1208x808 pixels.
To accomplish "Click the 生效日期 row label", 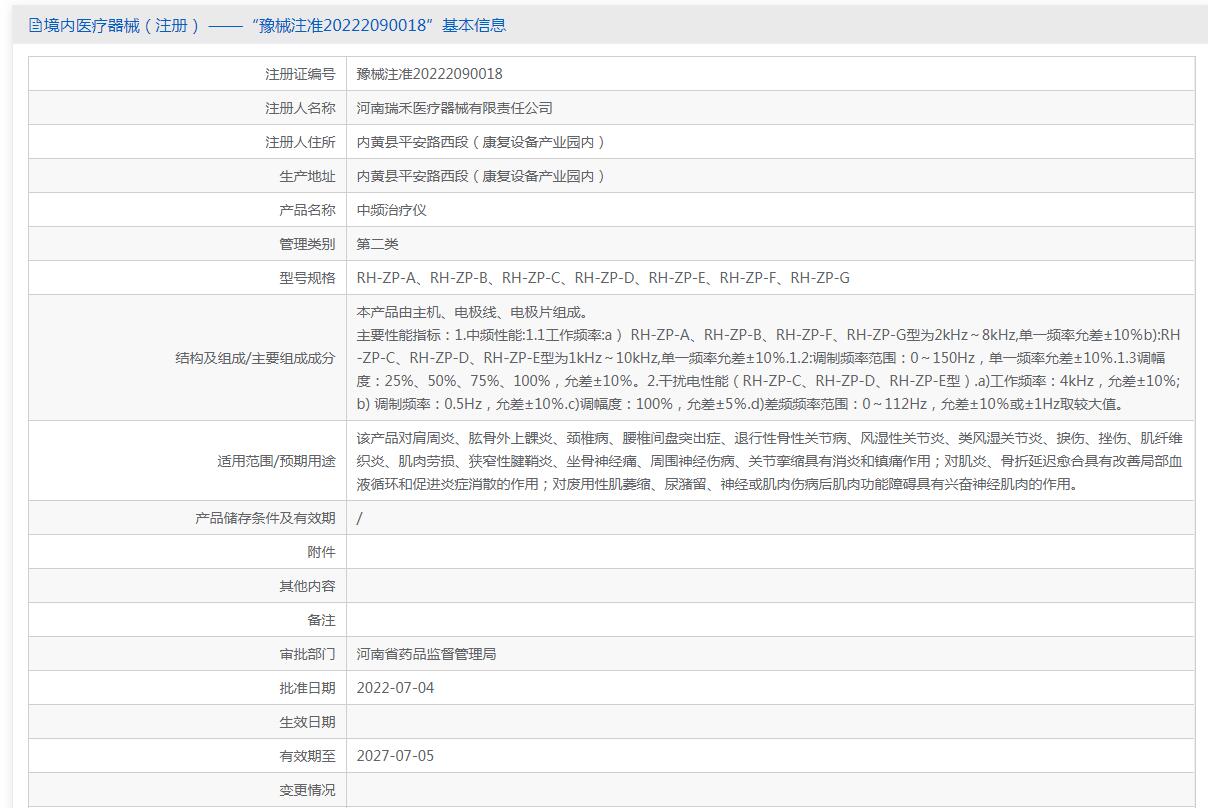I will click(307, 722).
